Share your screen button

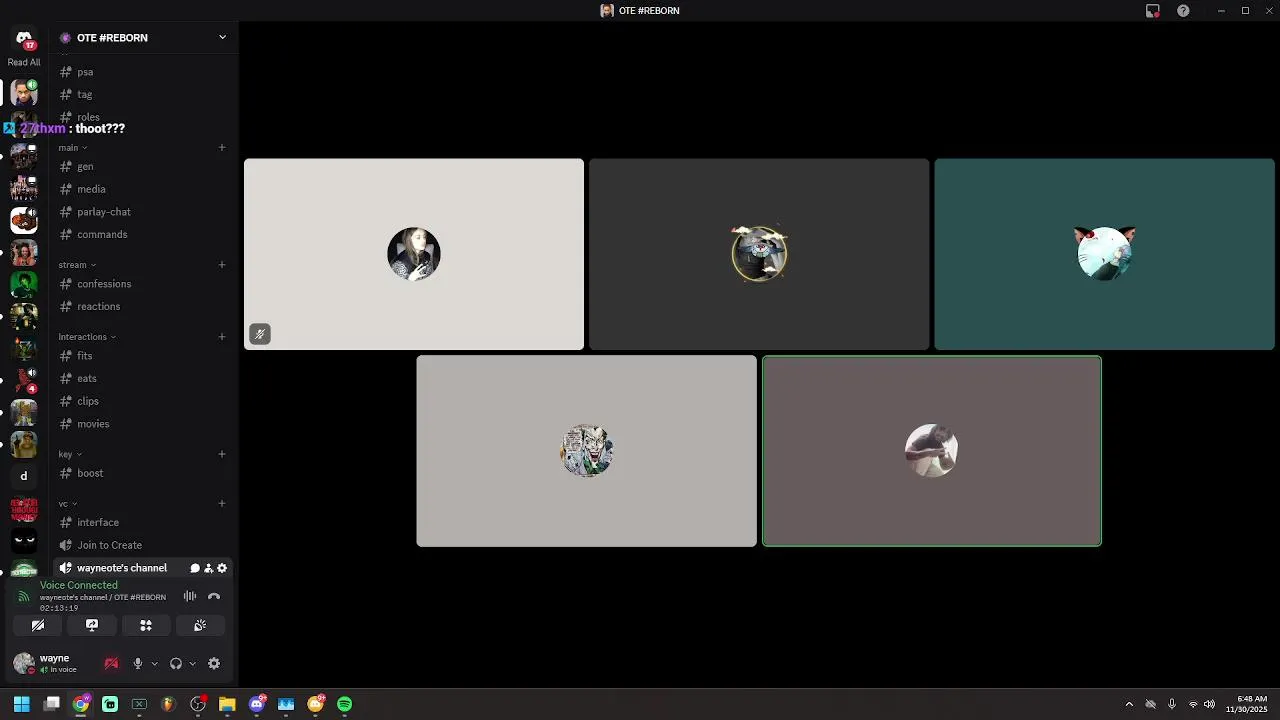click(92, 625)
